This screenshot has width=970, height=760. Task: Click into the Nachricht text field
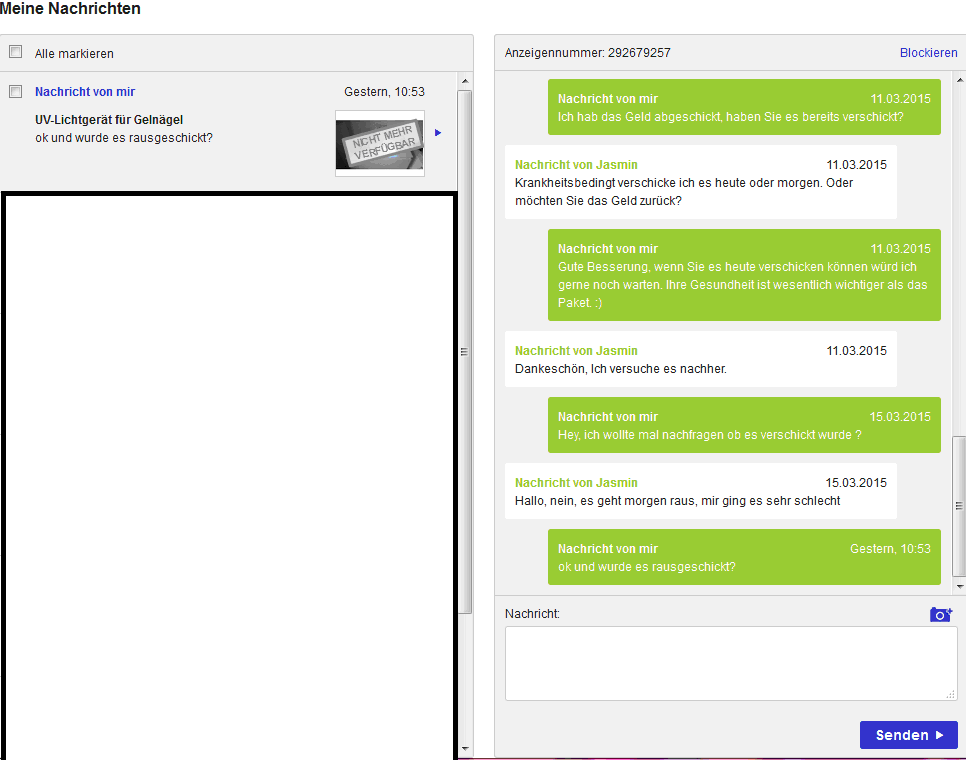(x=730, y=663)
